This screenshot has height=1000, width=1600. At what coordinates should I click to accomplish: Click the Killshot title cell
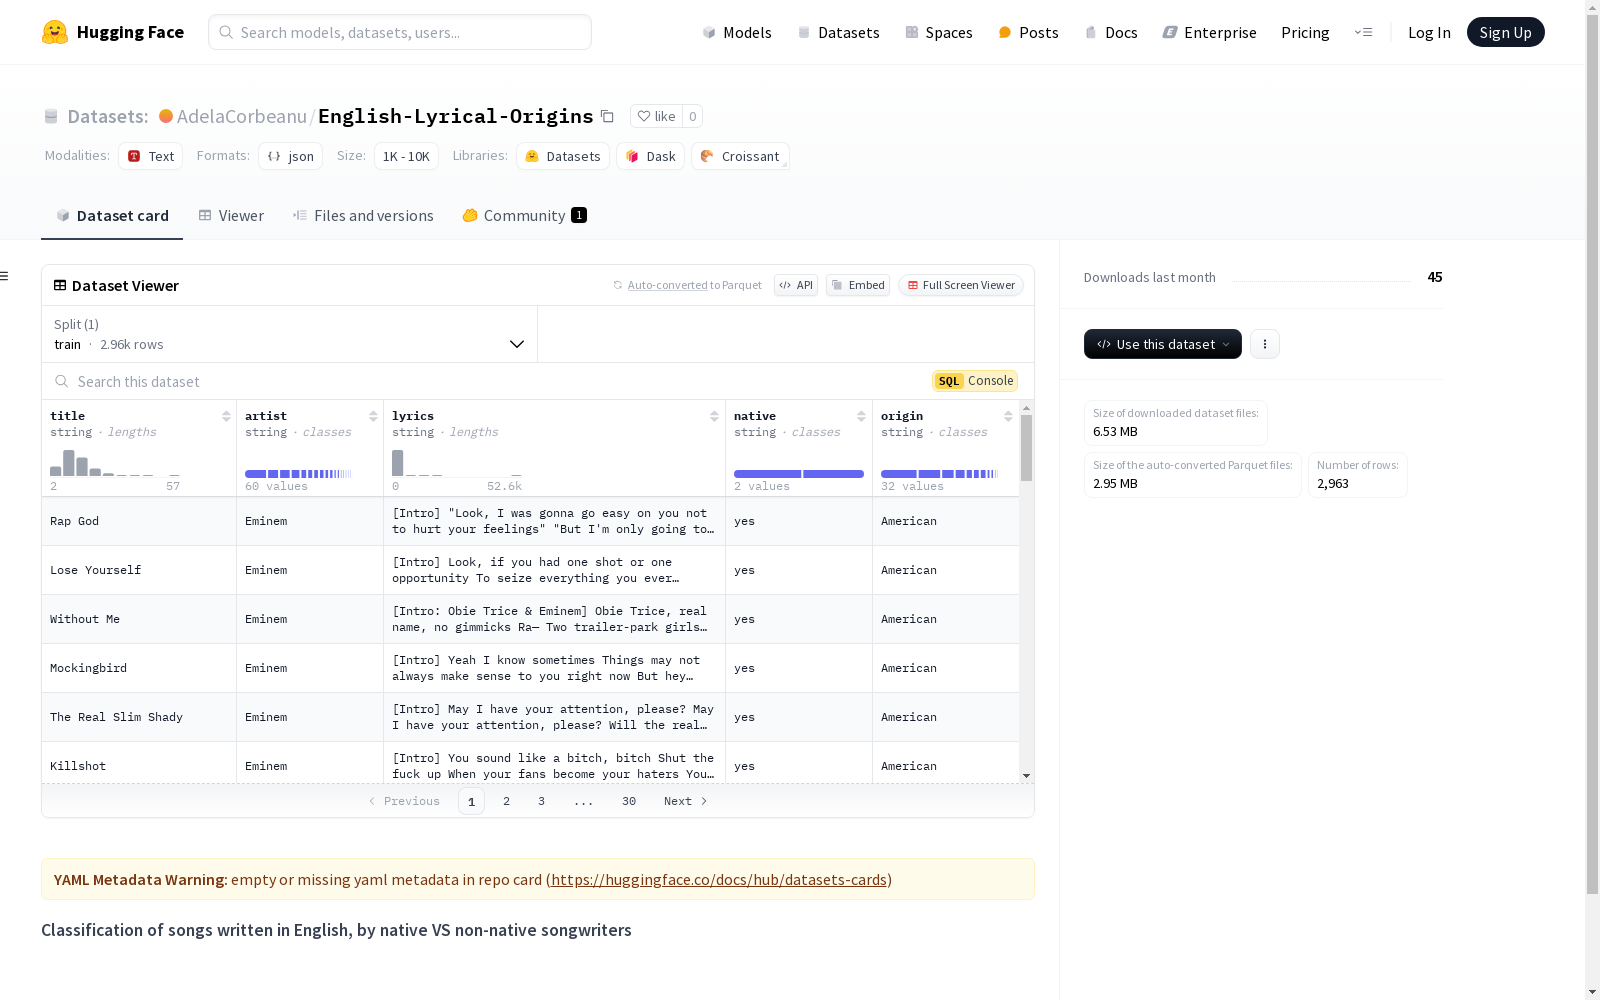[x=139, y=765]
